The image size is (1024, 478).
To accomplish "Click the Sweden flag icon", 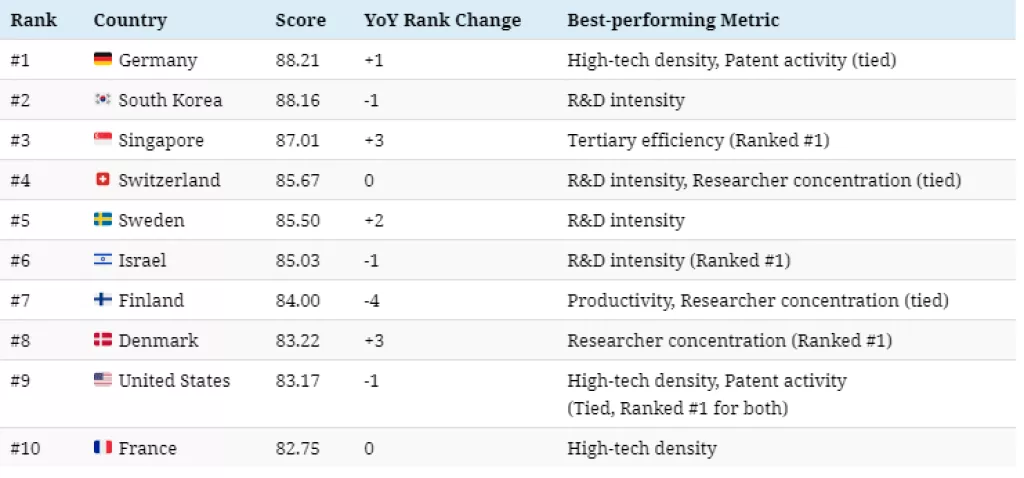I will coord(102,220).
